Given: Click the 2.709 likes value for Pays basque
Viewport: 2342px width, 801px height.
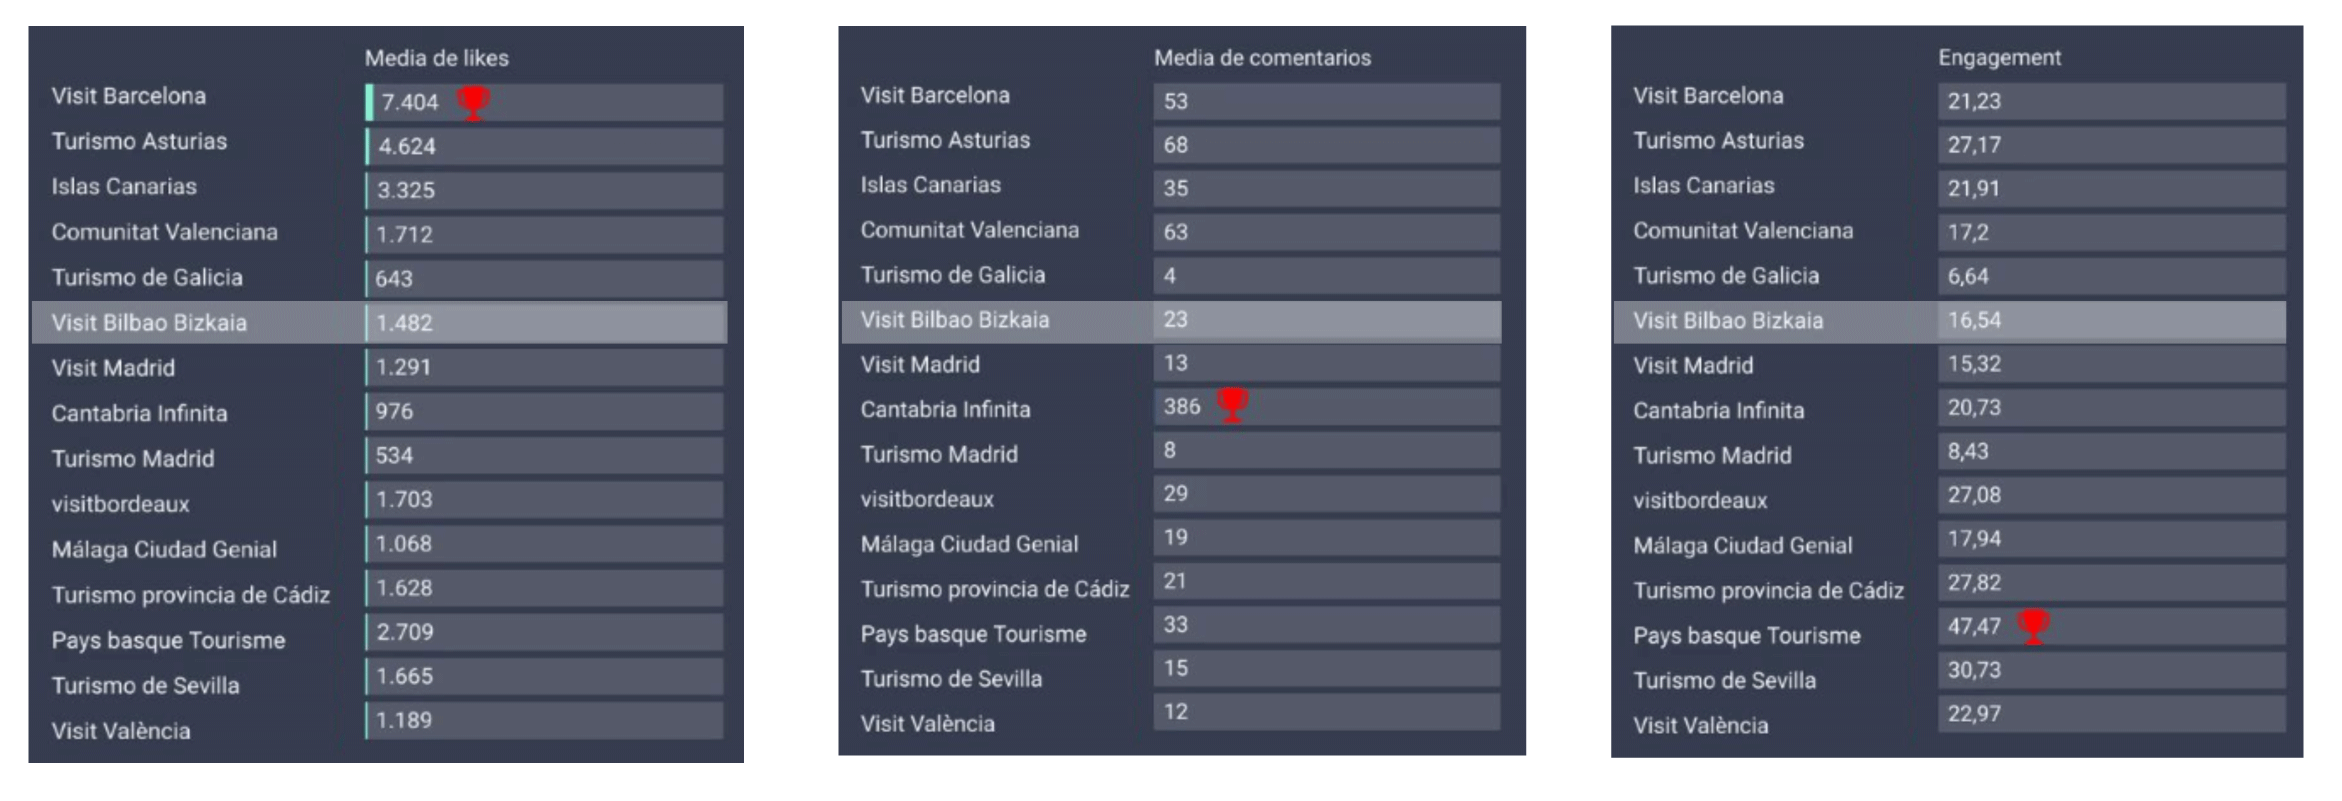Looking at the screenshot, I should pyautogui.click(x=405, y=632).
